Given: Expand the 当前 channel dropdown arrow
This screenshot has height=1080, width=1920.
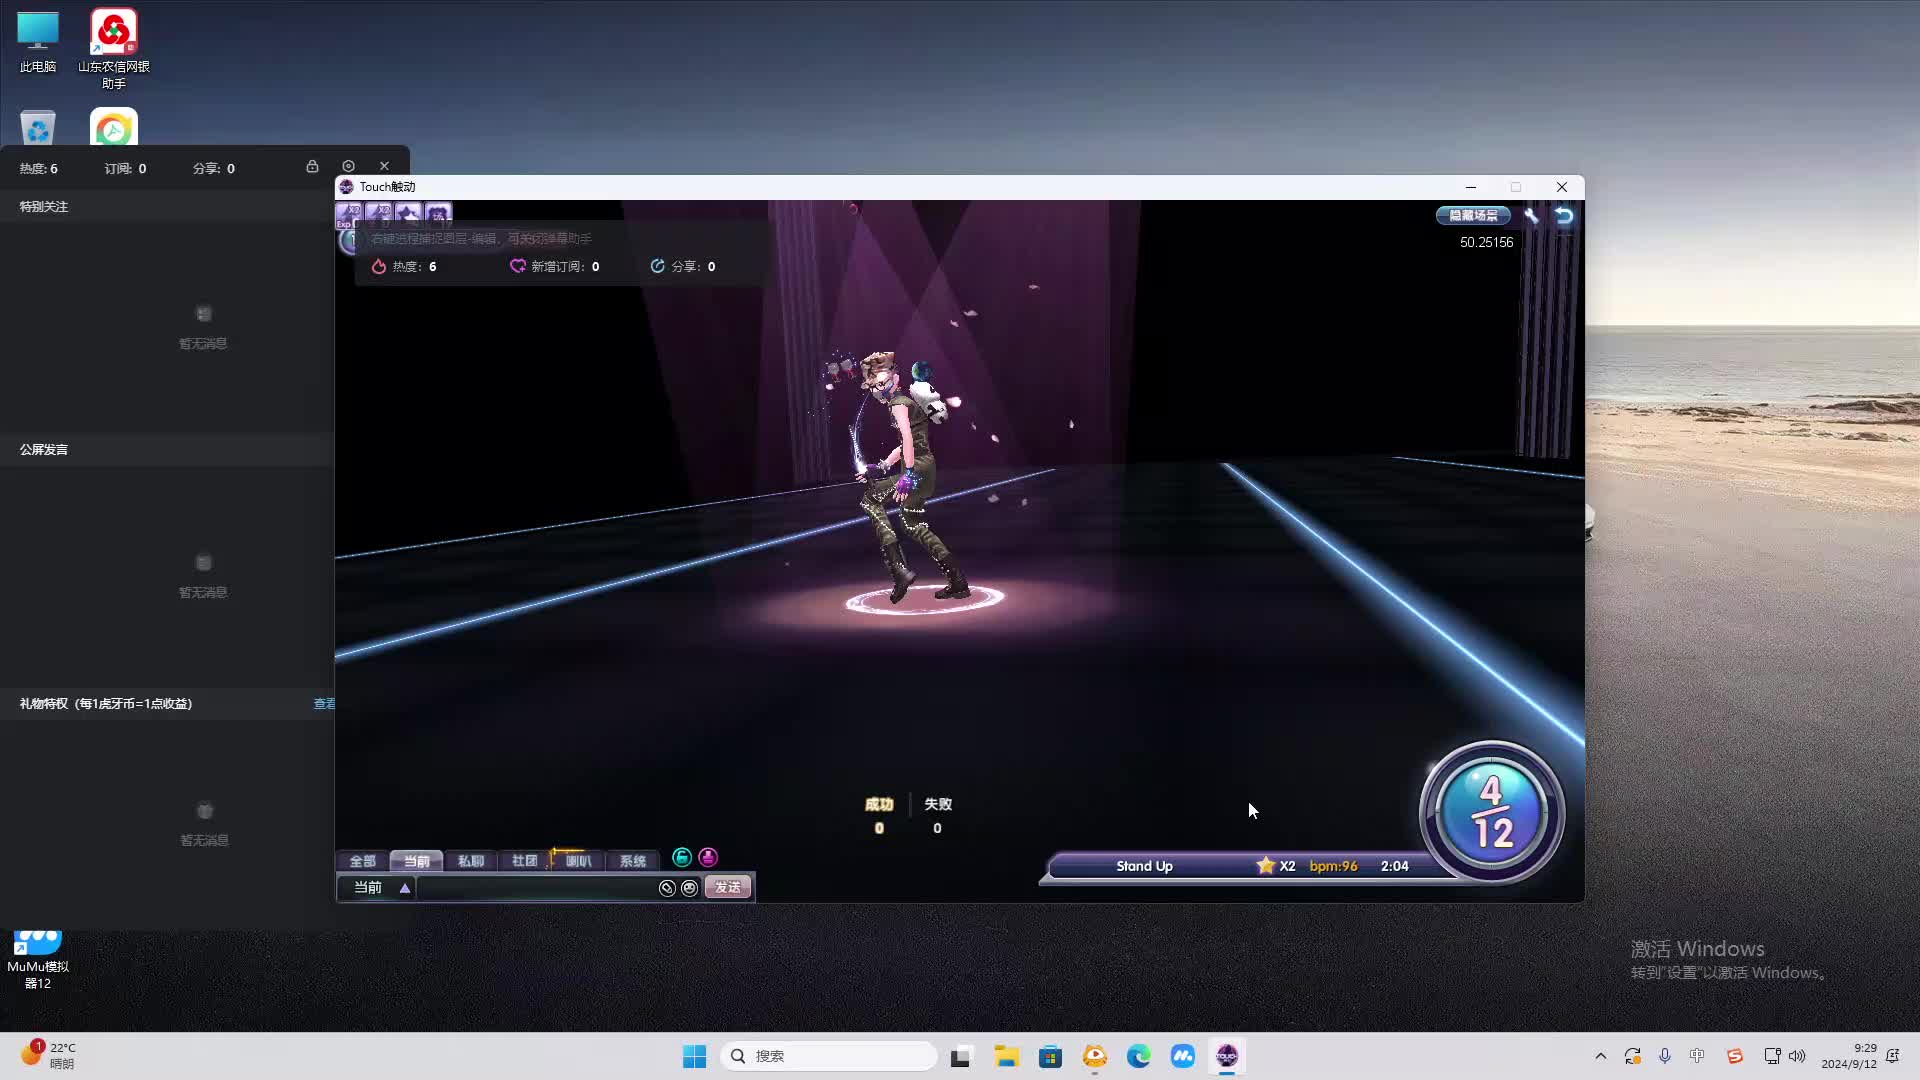Looking at the screenshot, I should coord(405,888).
